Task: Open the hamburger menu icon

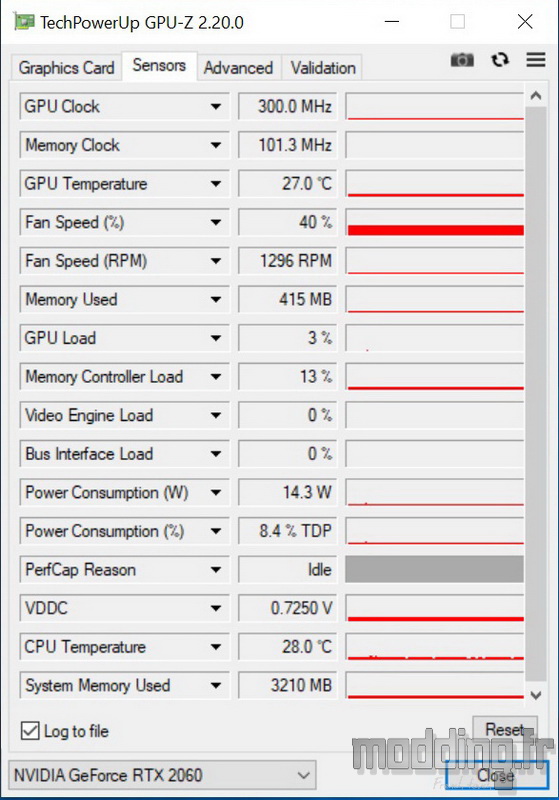Action: (536, 60)
